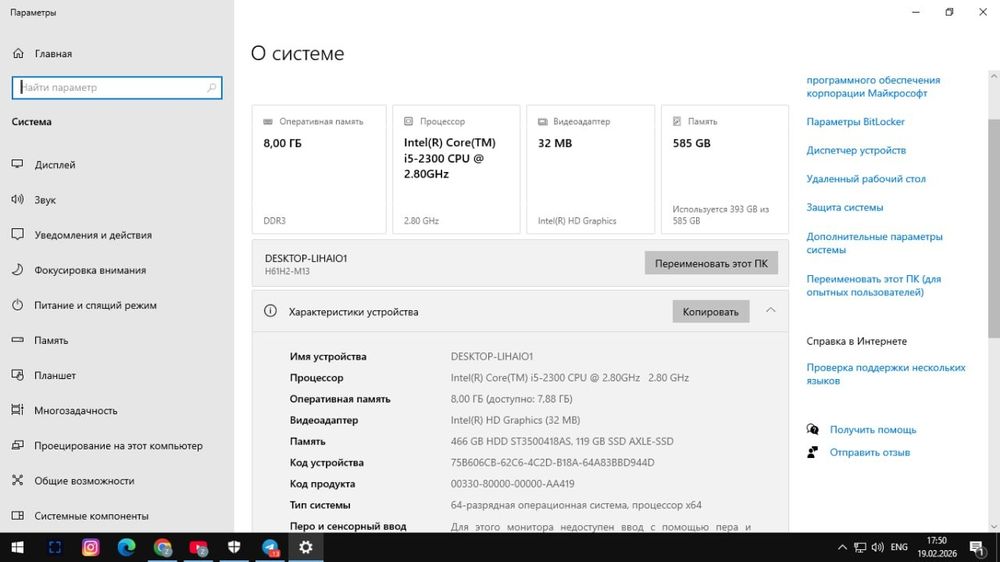
Task: Click the scrollbar down arrow
Action: pyautogui.click(x=994, y=526)
